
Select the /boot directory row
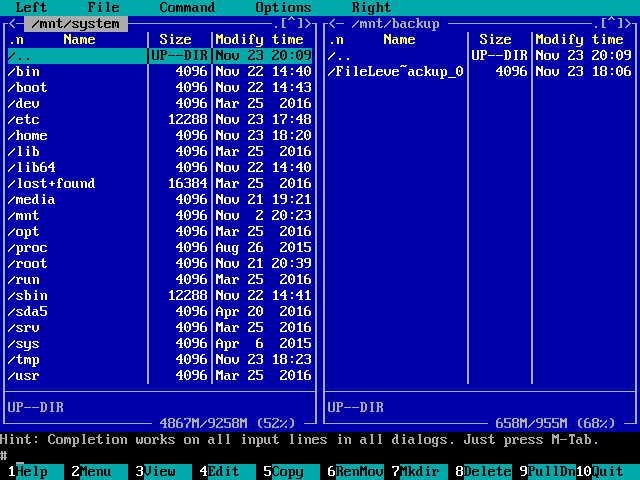point(160,87)
